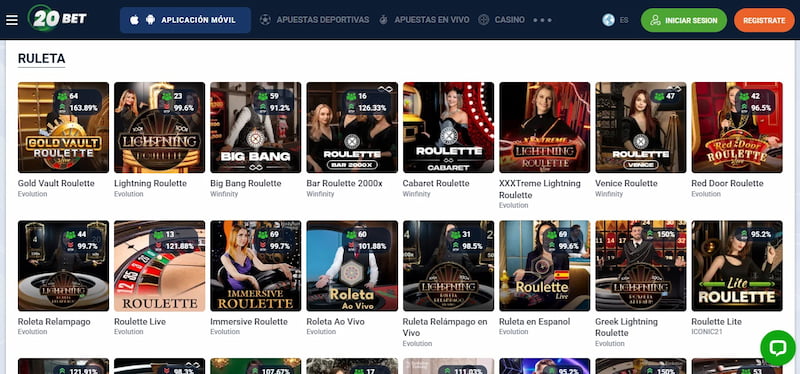Image resolution: width=800 pixels, height=374 pixels.
Task: Click the Roleta Ao Vivo title text
Action: point(336,322)
